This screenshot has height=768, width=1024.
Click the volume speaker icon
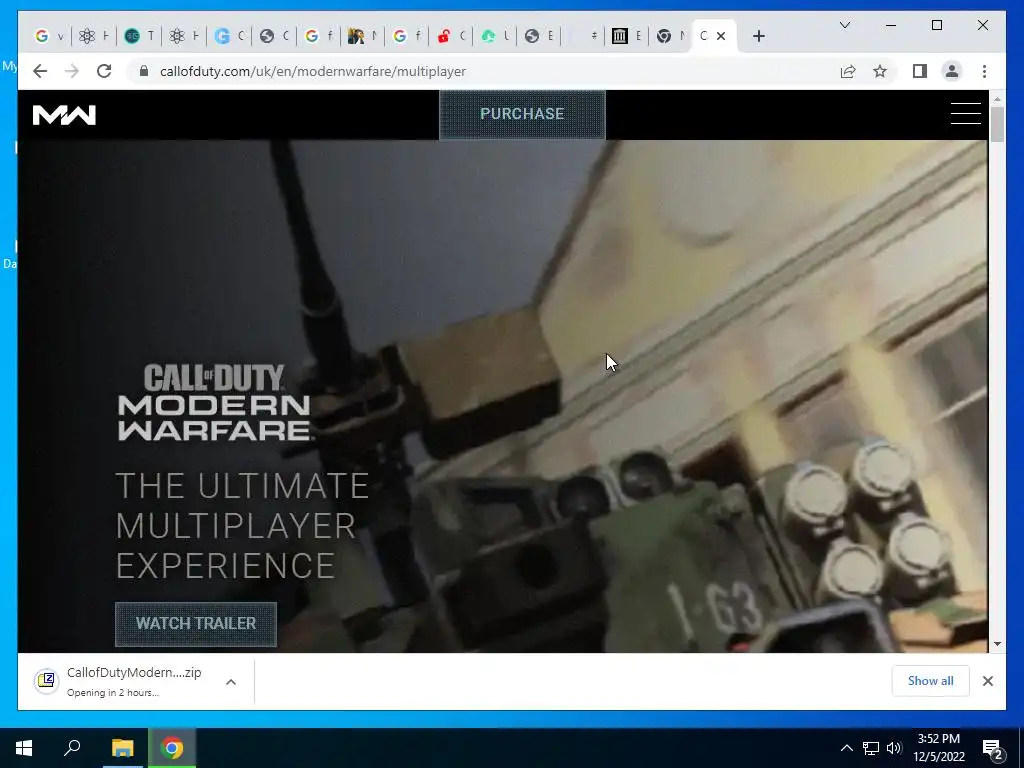(894, 748)
